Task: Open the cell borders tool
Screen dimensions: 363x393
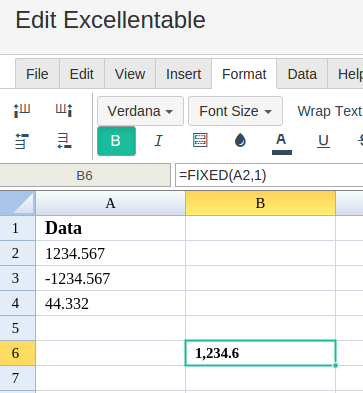Action: pos(200,141)
